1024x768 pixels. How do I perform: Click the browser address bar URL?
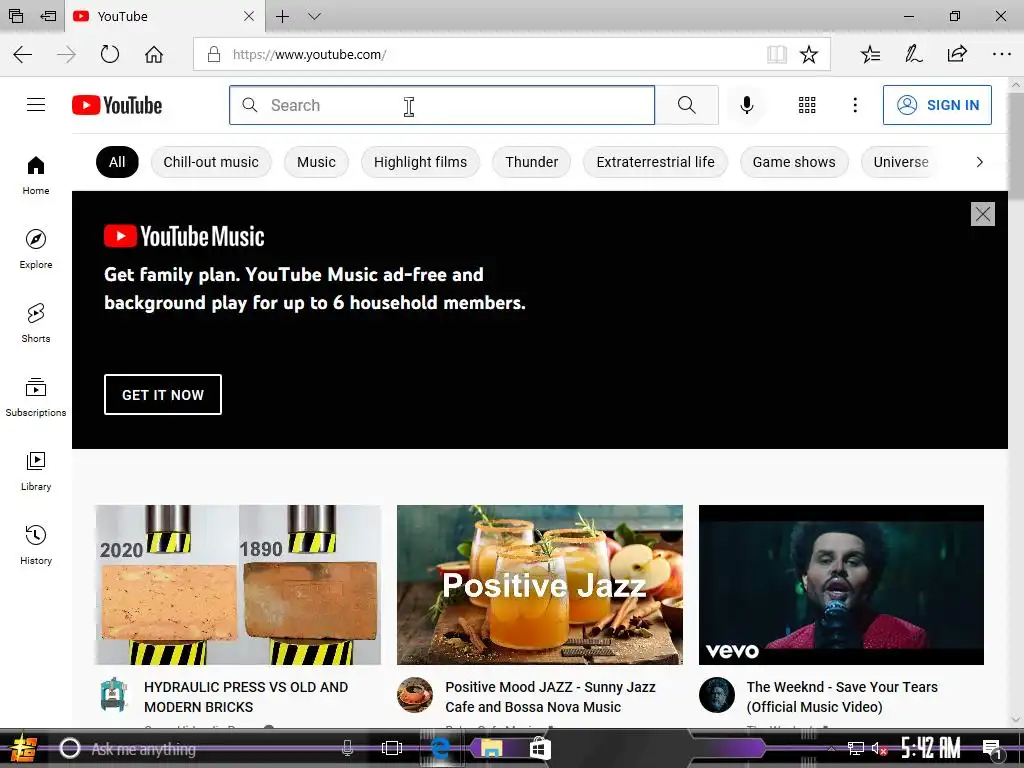[x=309, y=54]
